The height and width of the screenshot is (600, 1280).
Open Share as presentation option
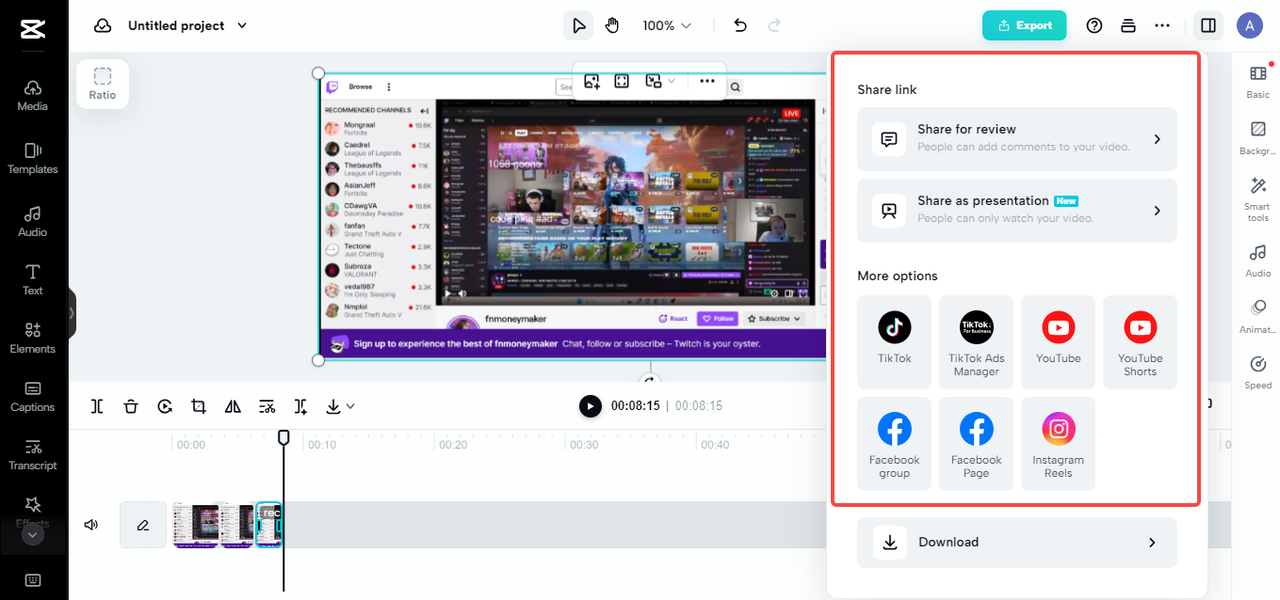coord(1017,210)
